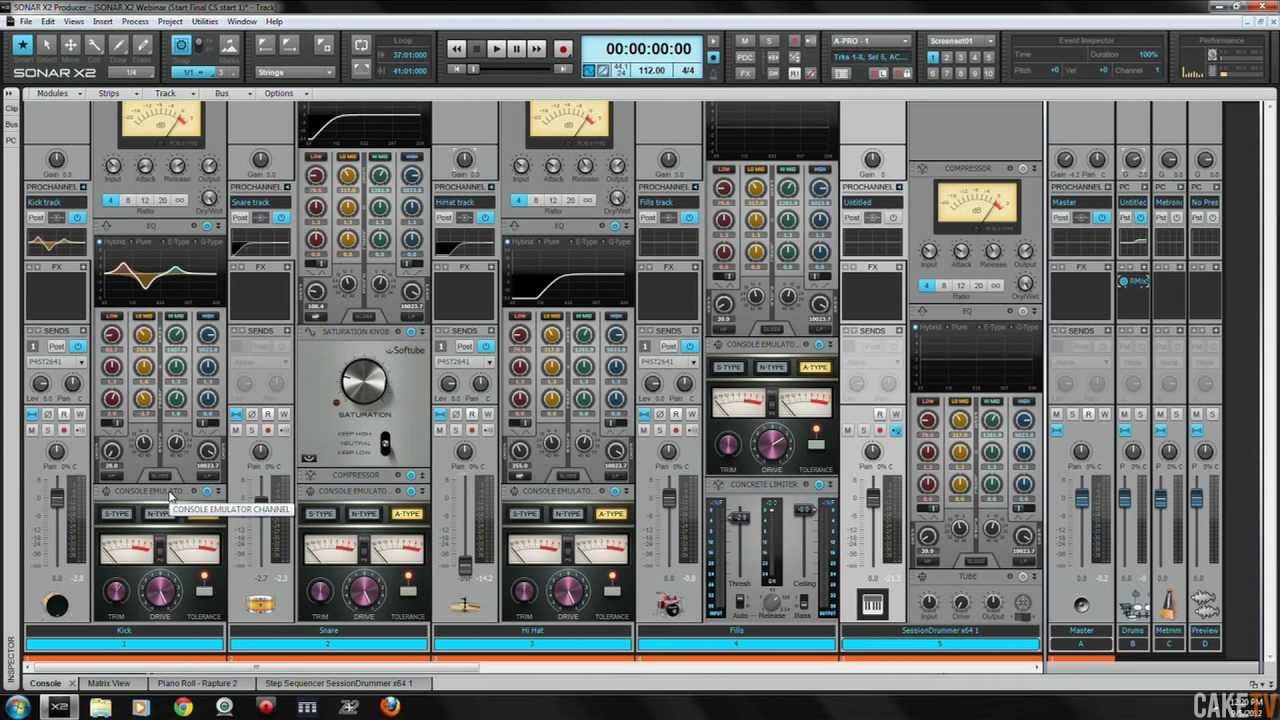
Task: Click the Snare track name label
Action: point(329,631)
